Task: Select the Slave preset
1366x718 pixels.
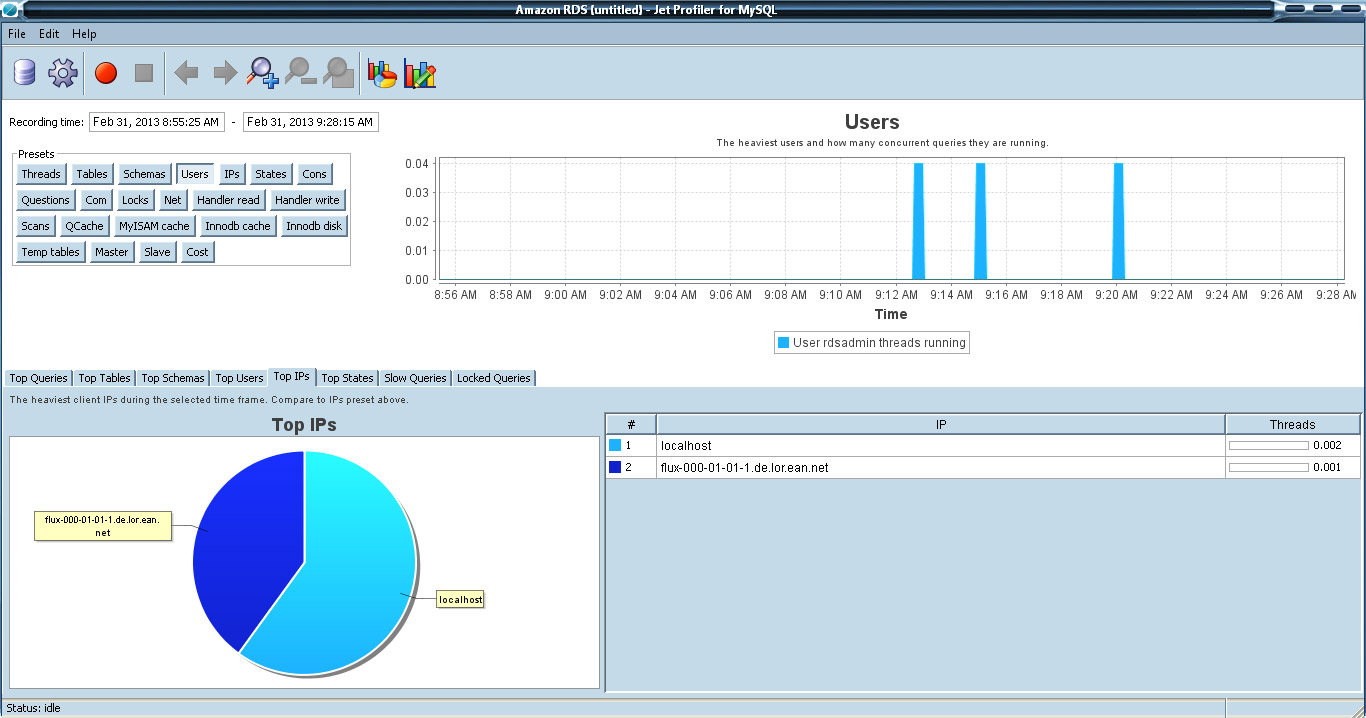Action: pos(157,252)
